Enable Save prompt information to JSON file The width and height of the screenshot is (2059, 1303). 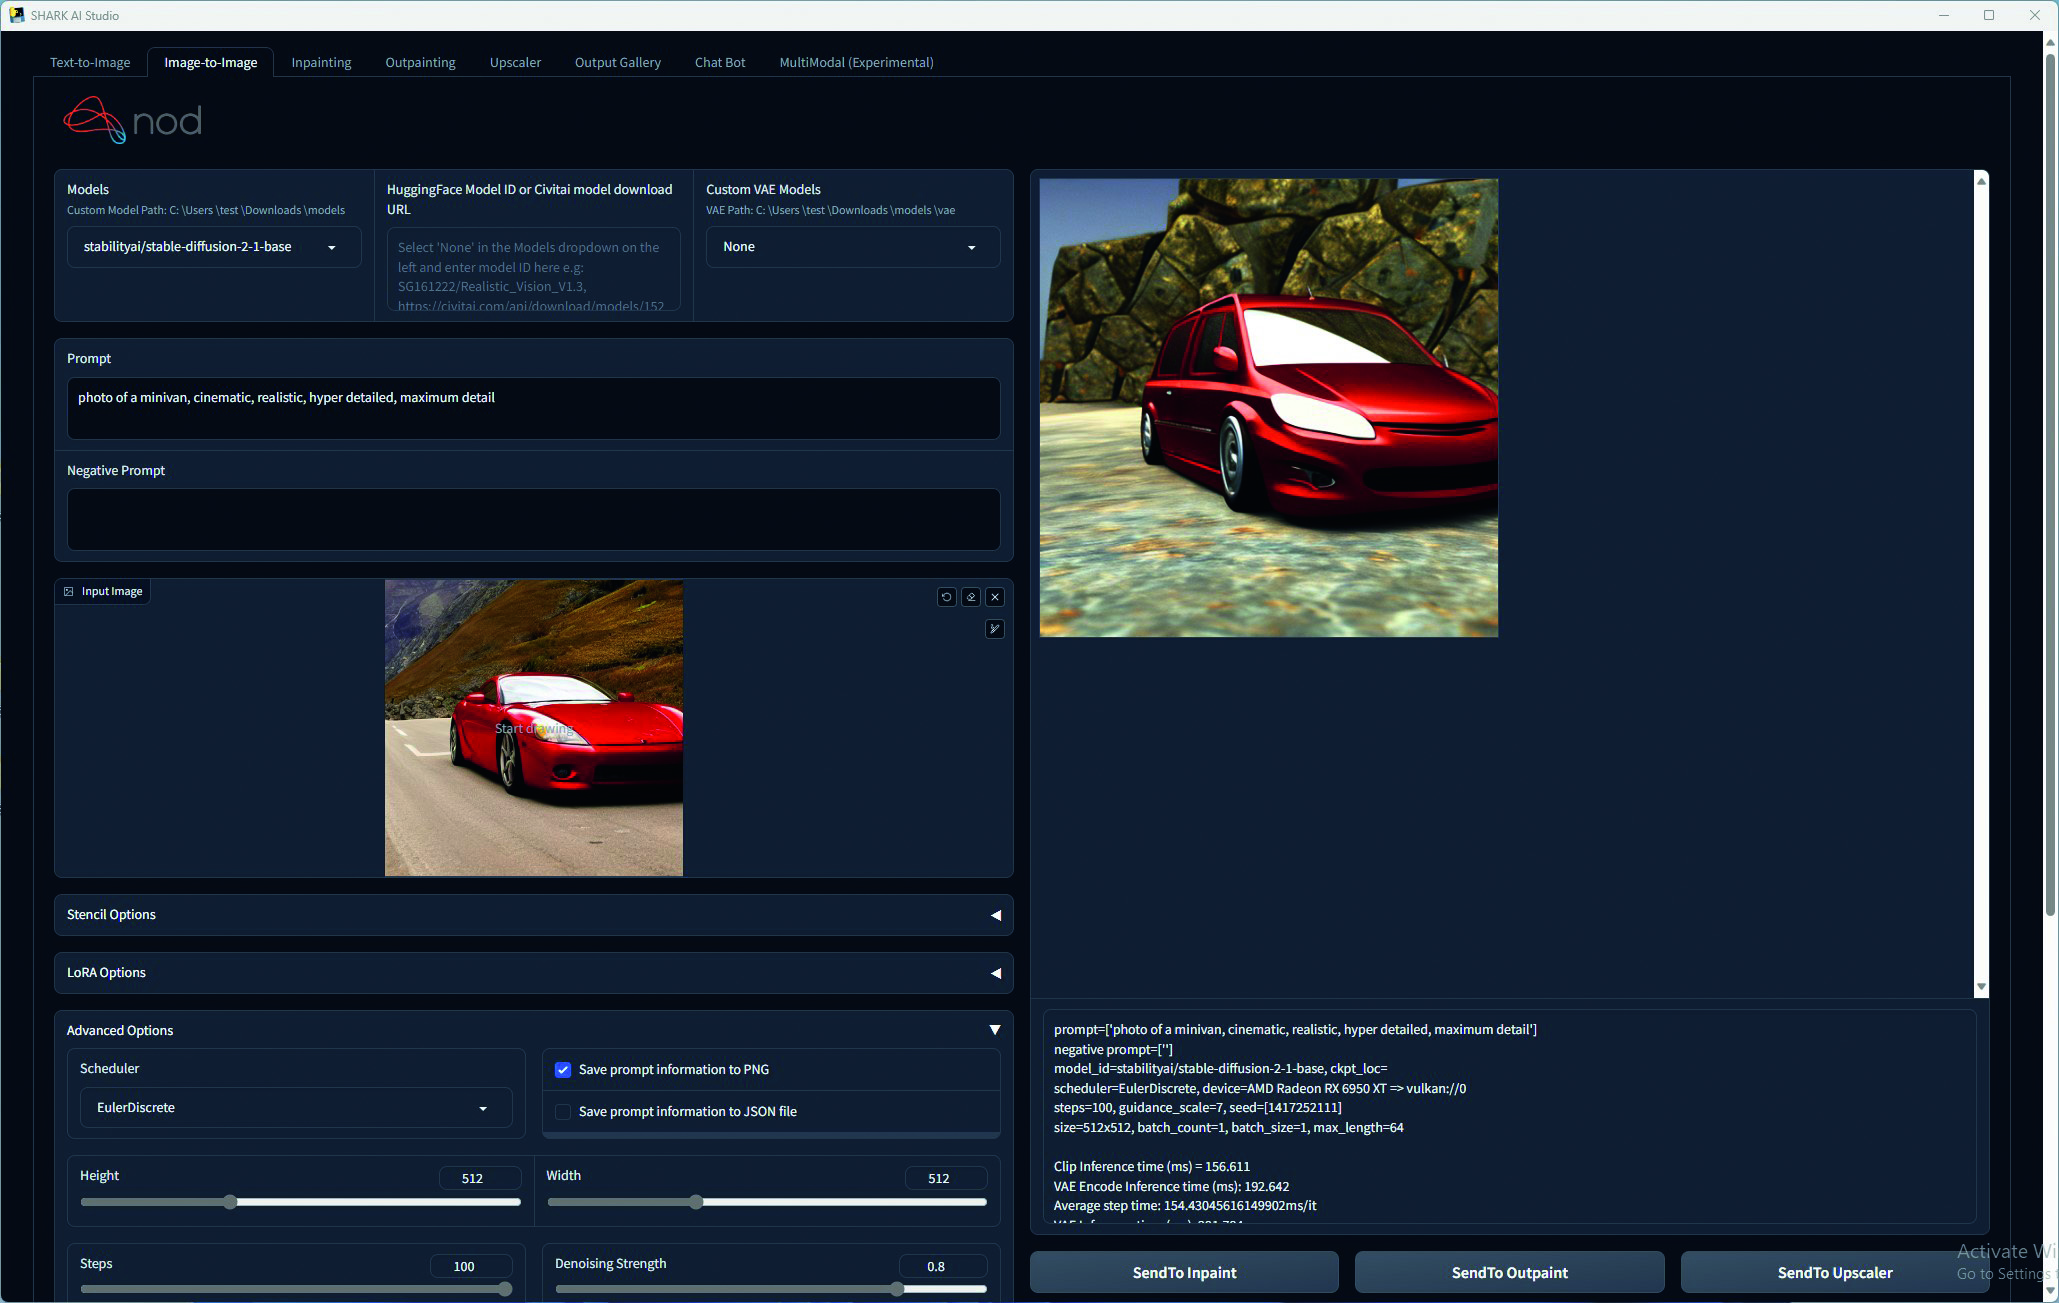563,1112
